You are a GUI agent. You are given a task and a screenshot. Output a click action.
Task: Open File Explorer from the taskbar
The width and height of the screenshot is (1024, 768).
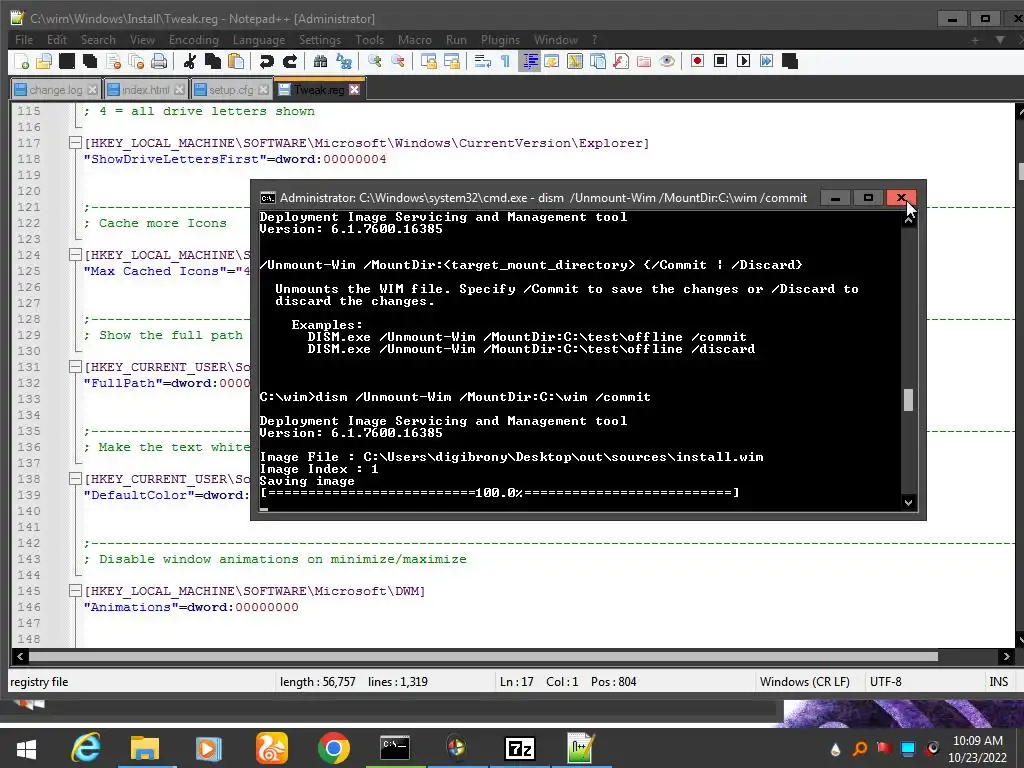[145, 748]
